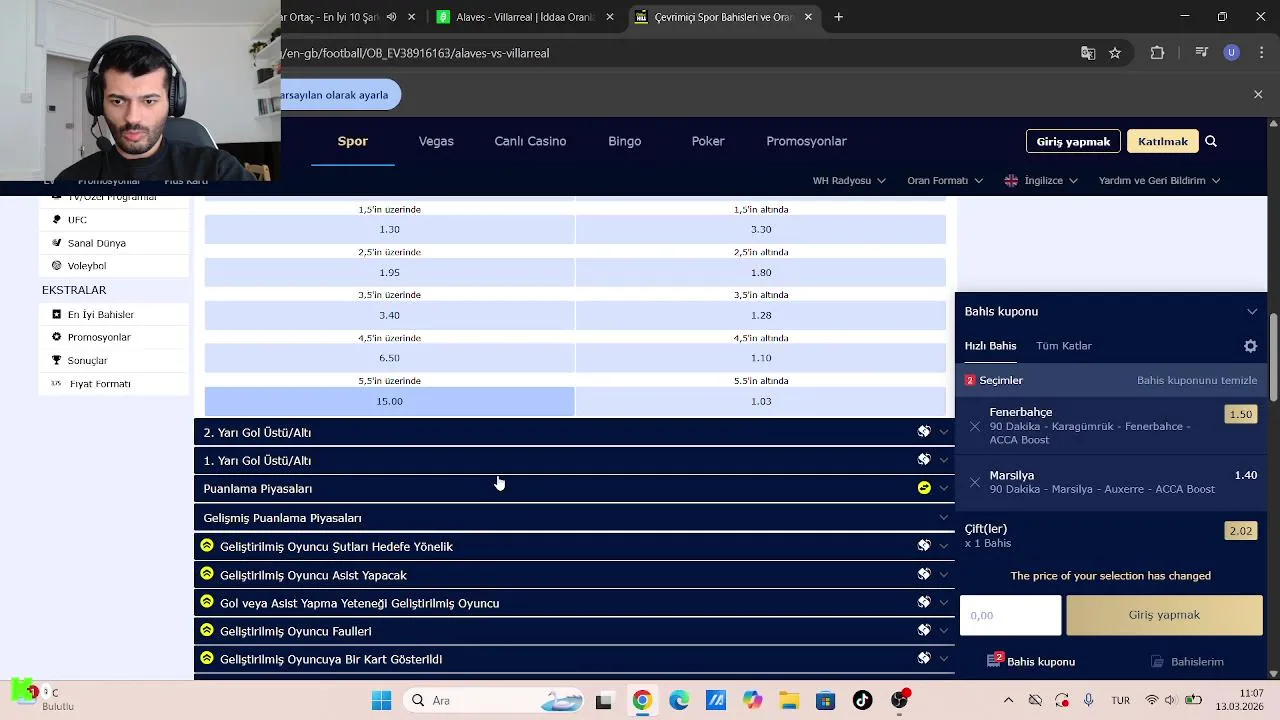Switch to Vegas section
Screen dimensions: 1280x720
[436, 141]
